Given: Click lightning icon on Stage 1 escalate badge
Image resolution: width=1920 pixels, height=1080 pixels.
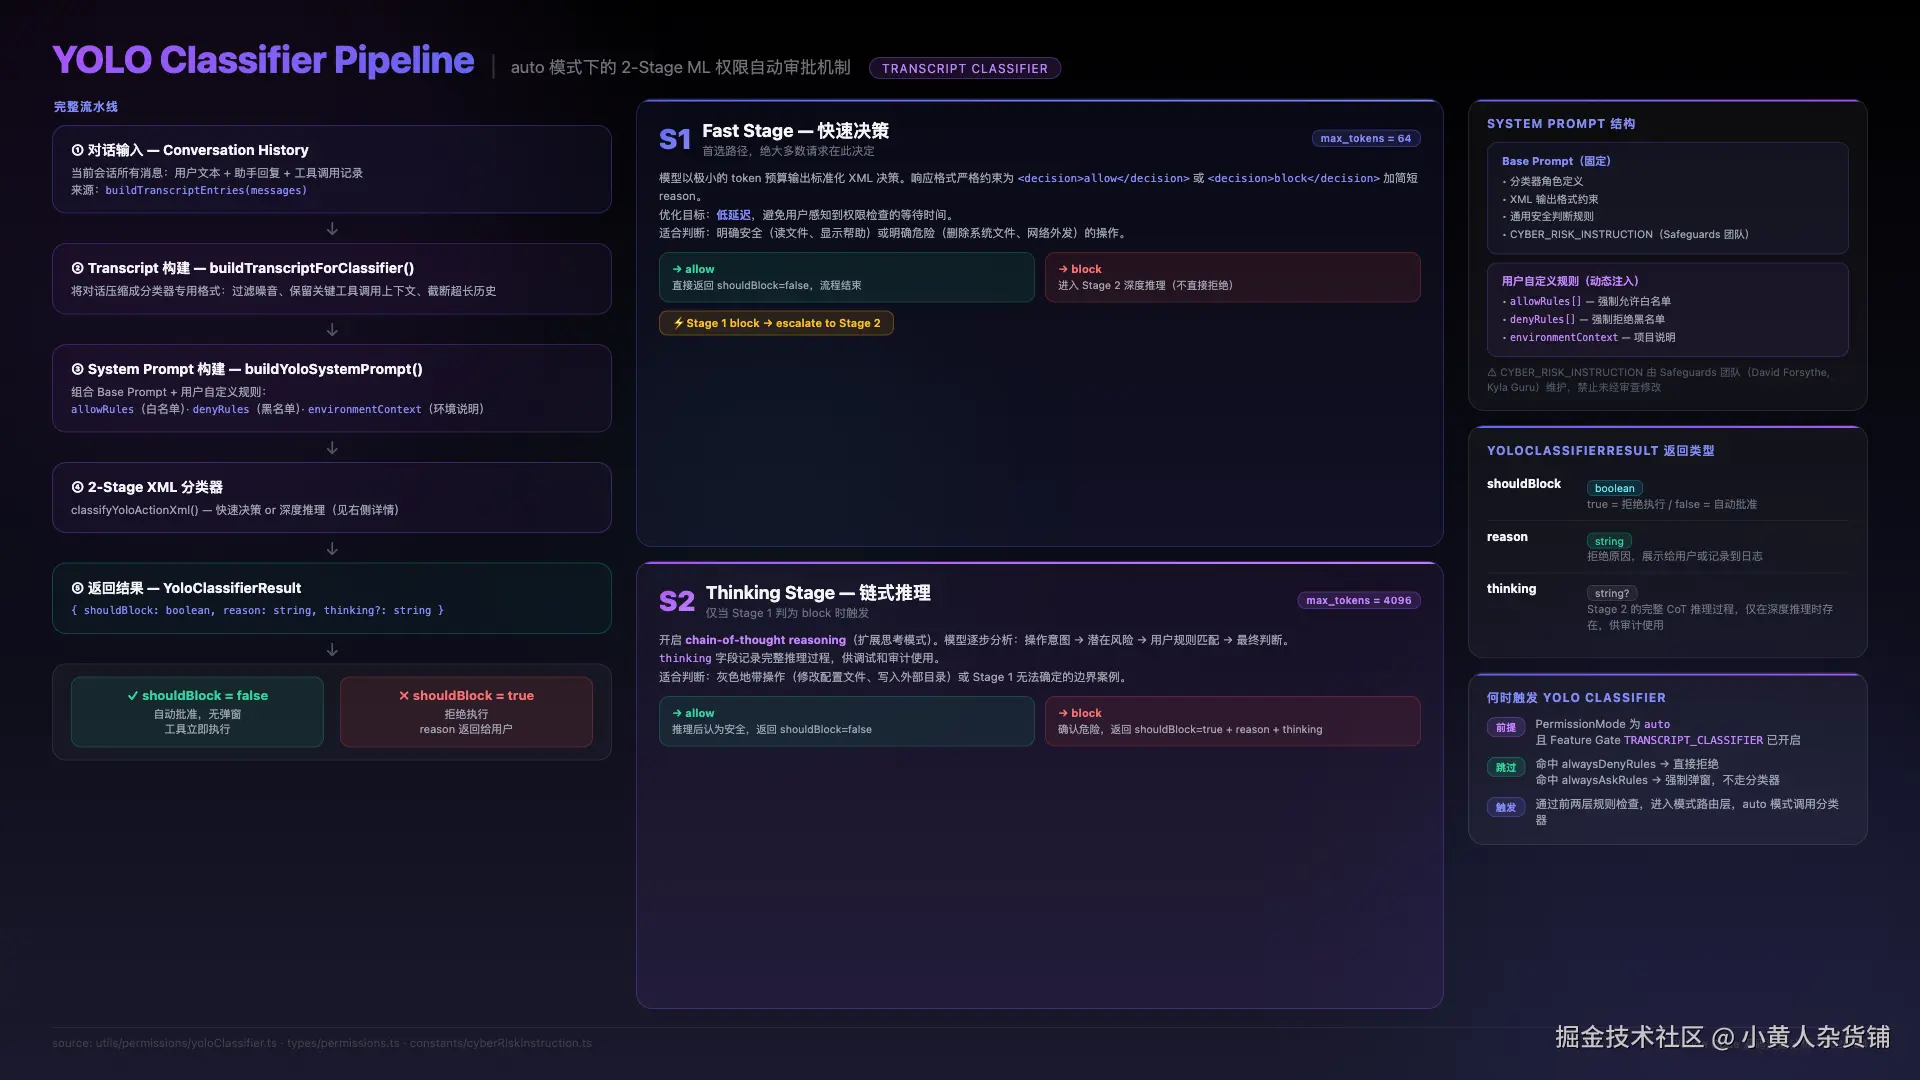Looking at the screenshot, I should click(x=678, y=323).
